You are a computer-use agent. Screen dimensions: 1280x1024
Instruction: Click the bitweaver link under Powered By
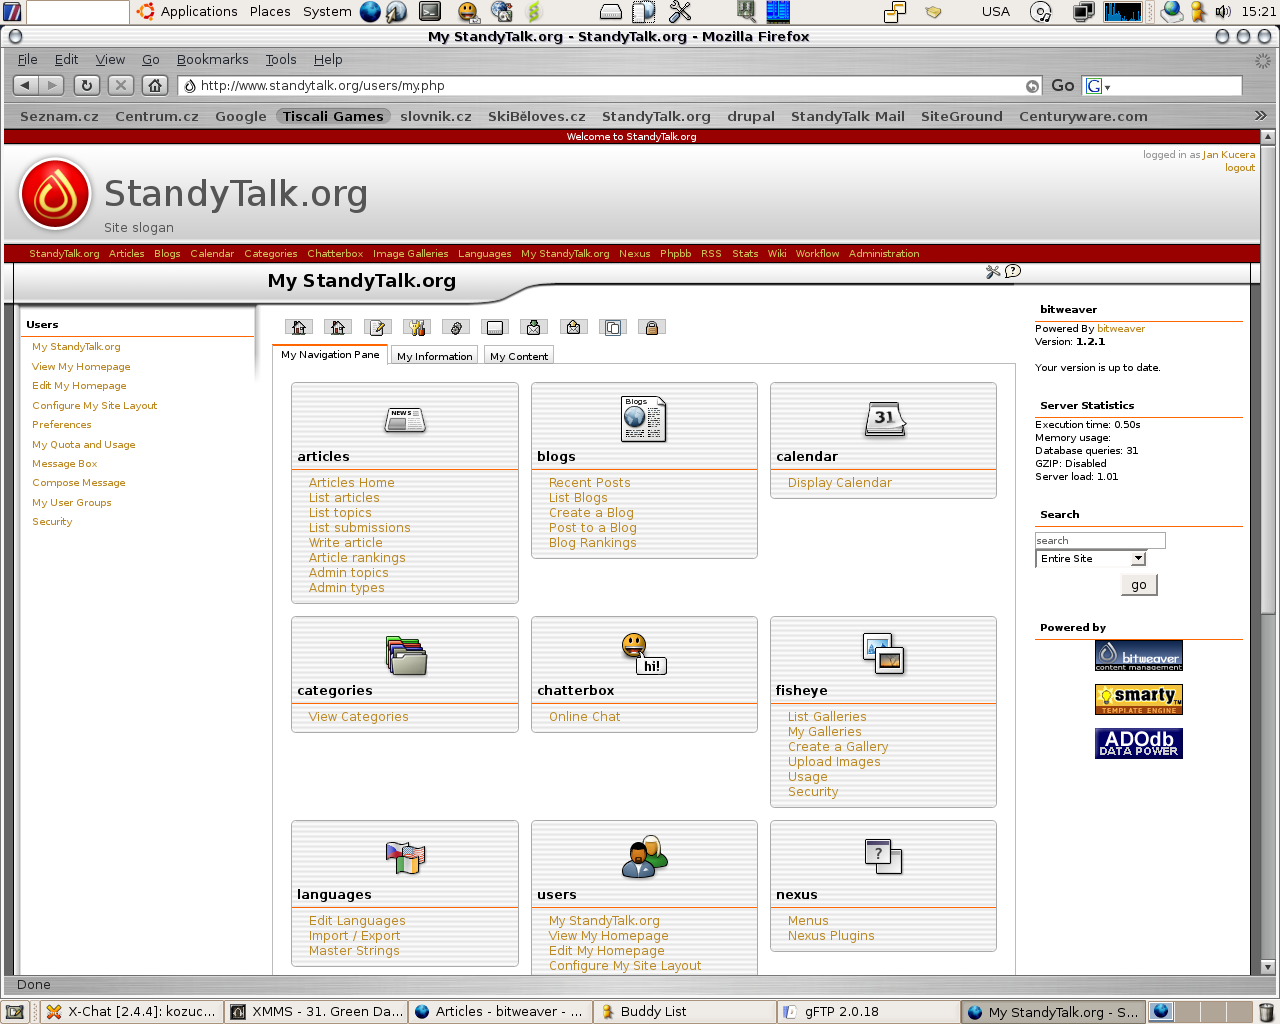[x=1121, y=329]
